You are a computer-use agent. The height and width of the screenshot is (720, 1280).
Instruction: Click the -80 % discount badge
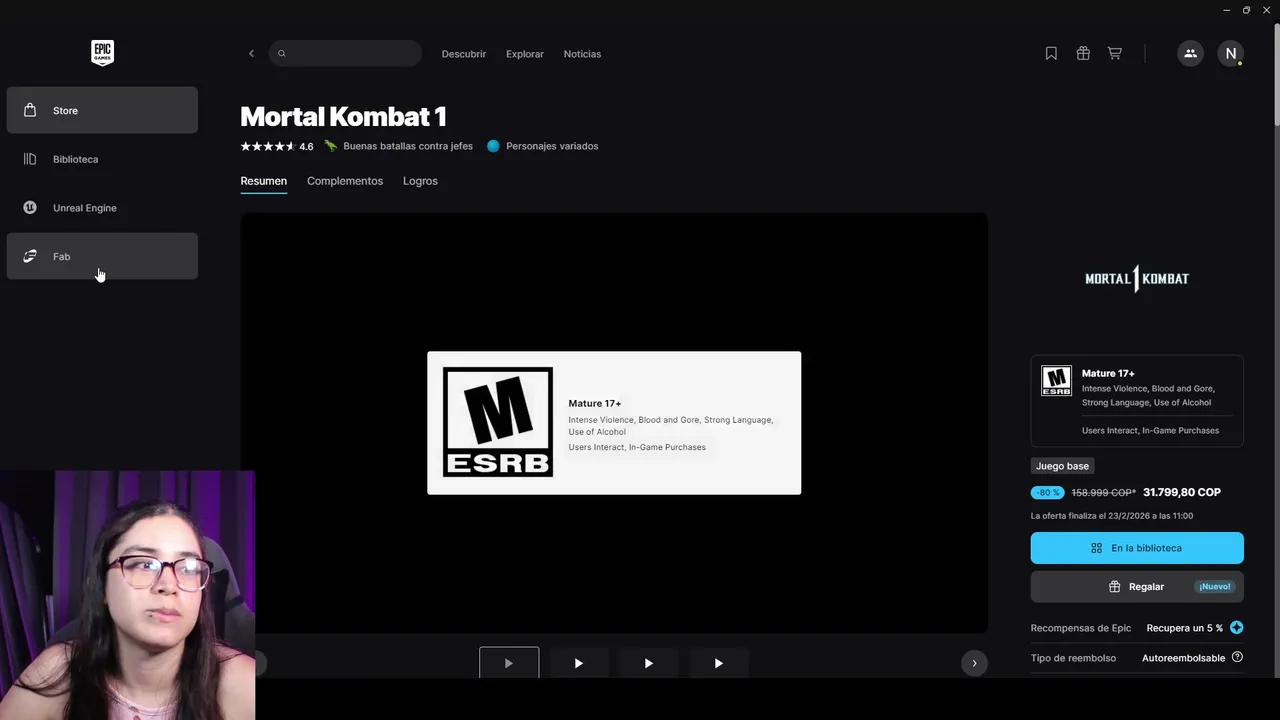(x=1048, y=493)
